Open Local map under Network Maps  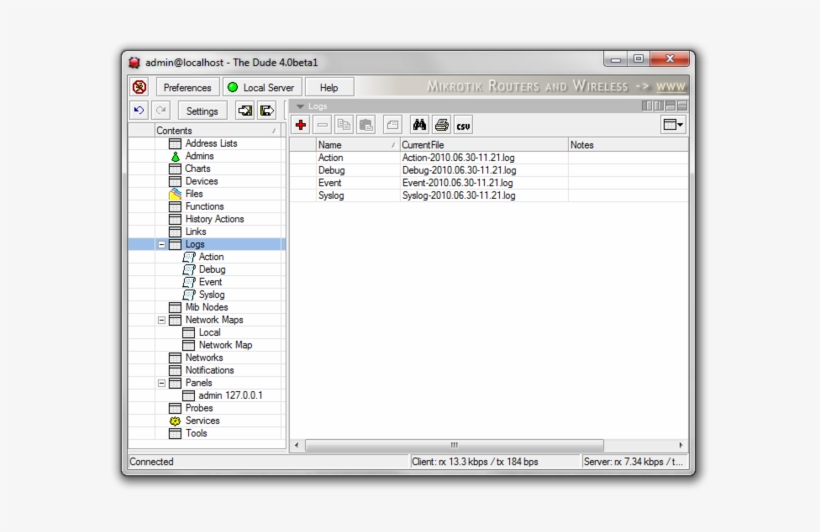(209, 332)
